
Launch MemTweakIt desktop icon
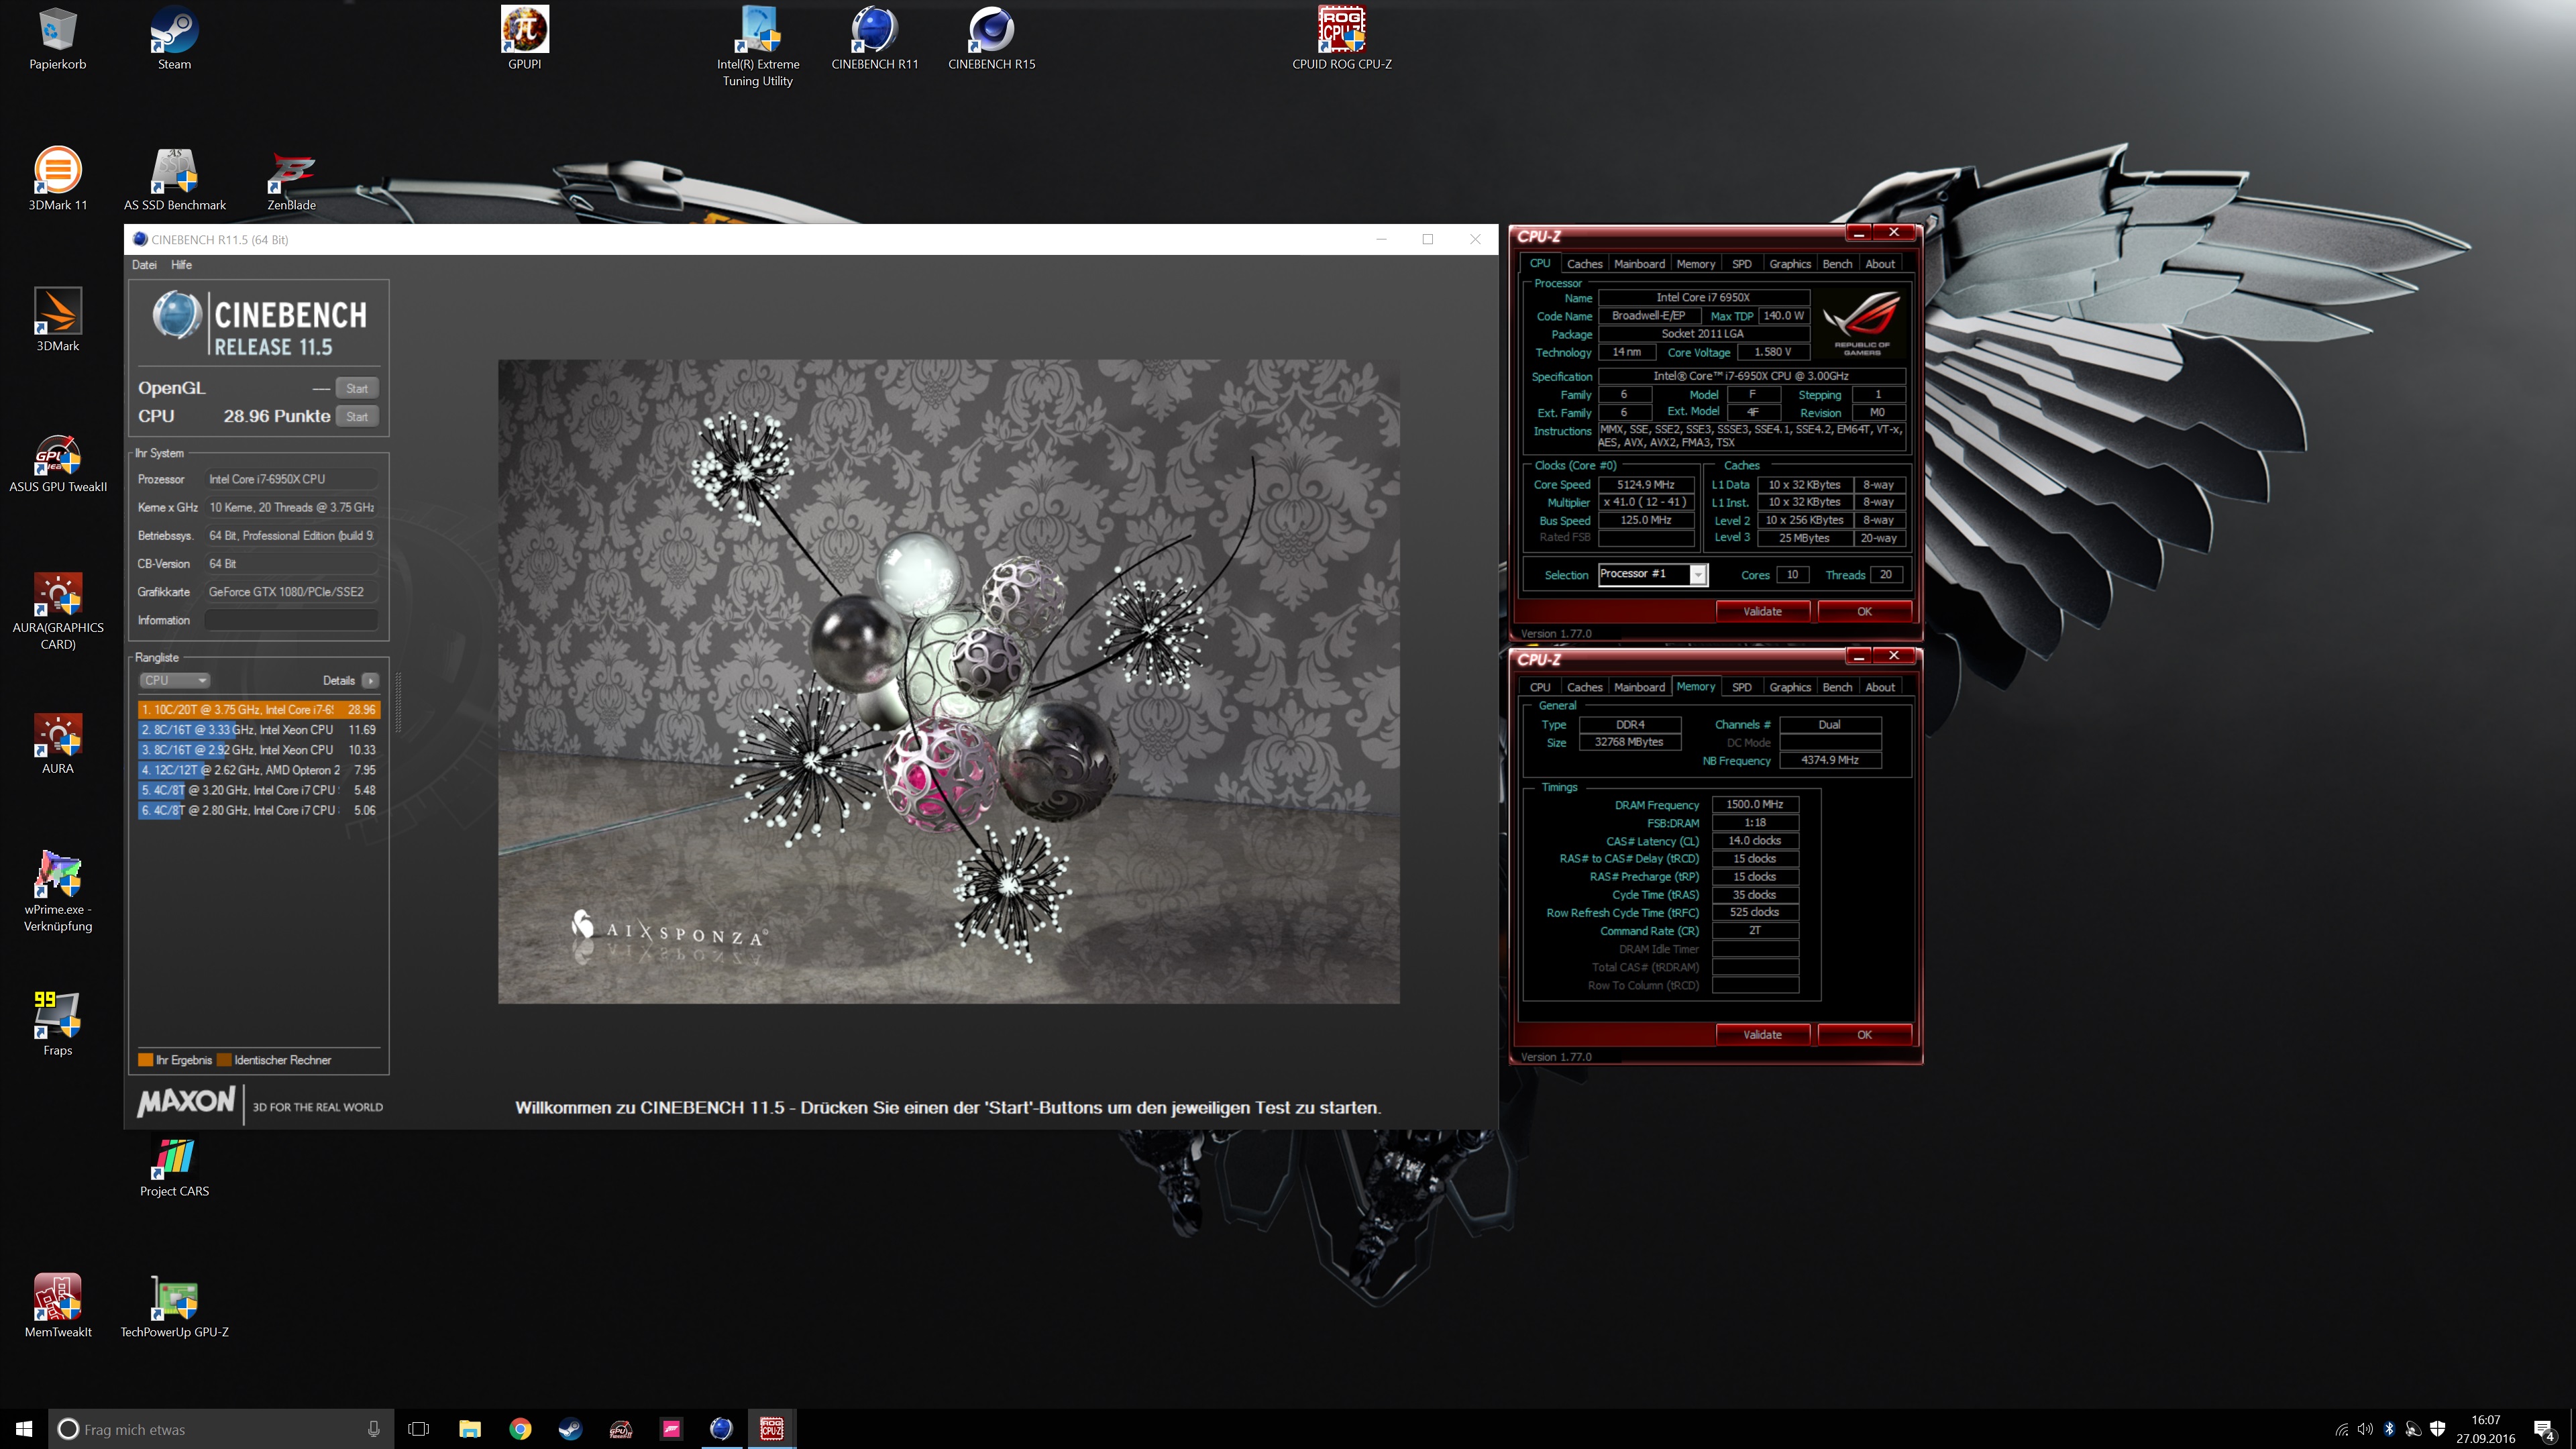[58, 1306]
